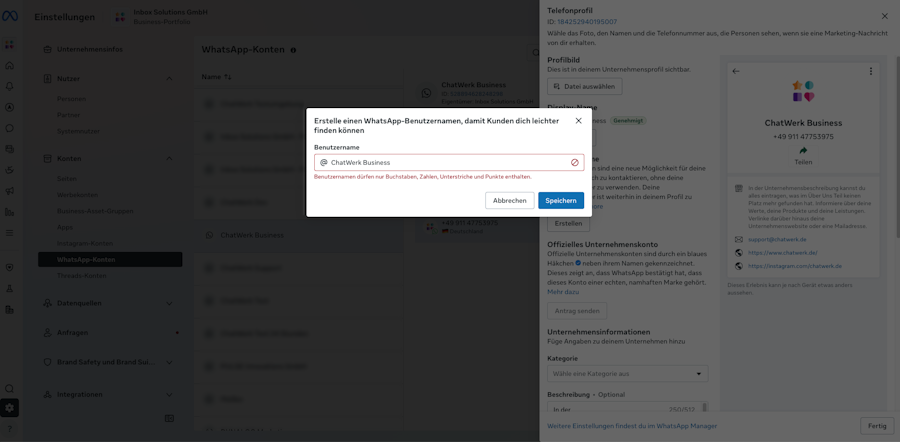Open the search magnifier in the rail
Screen dimensions: 900x442
pyautogui.click(x=9, y=389)
